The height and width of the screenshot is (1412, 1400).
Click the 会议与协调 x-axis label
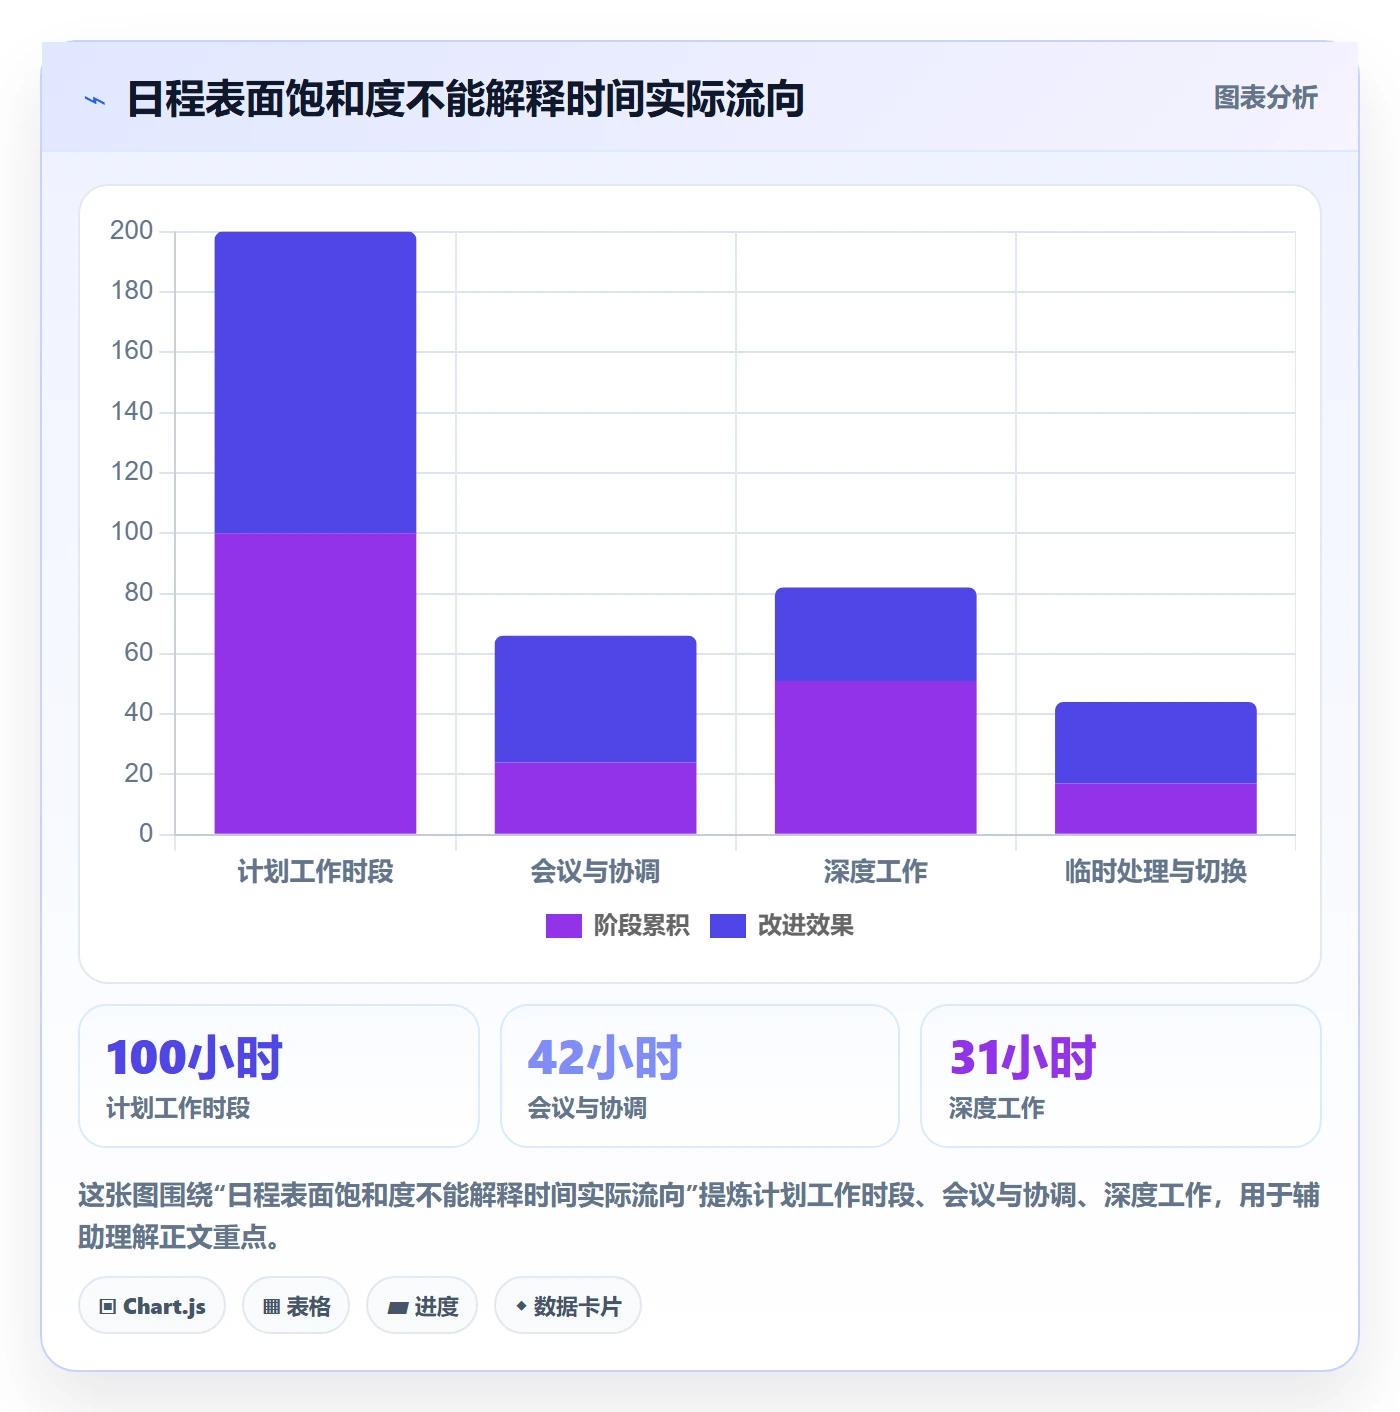[x=595, y=872]
